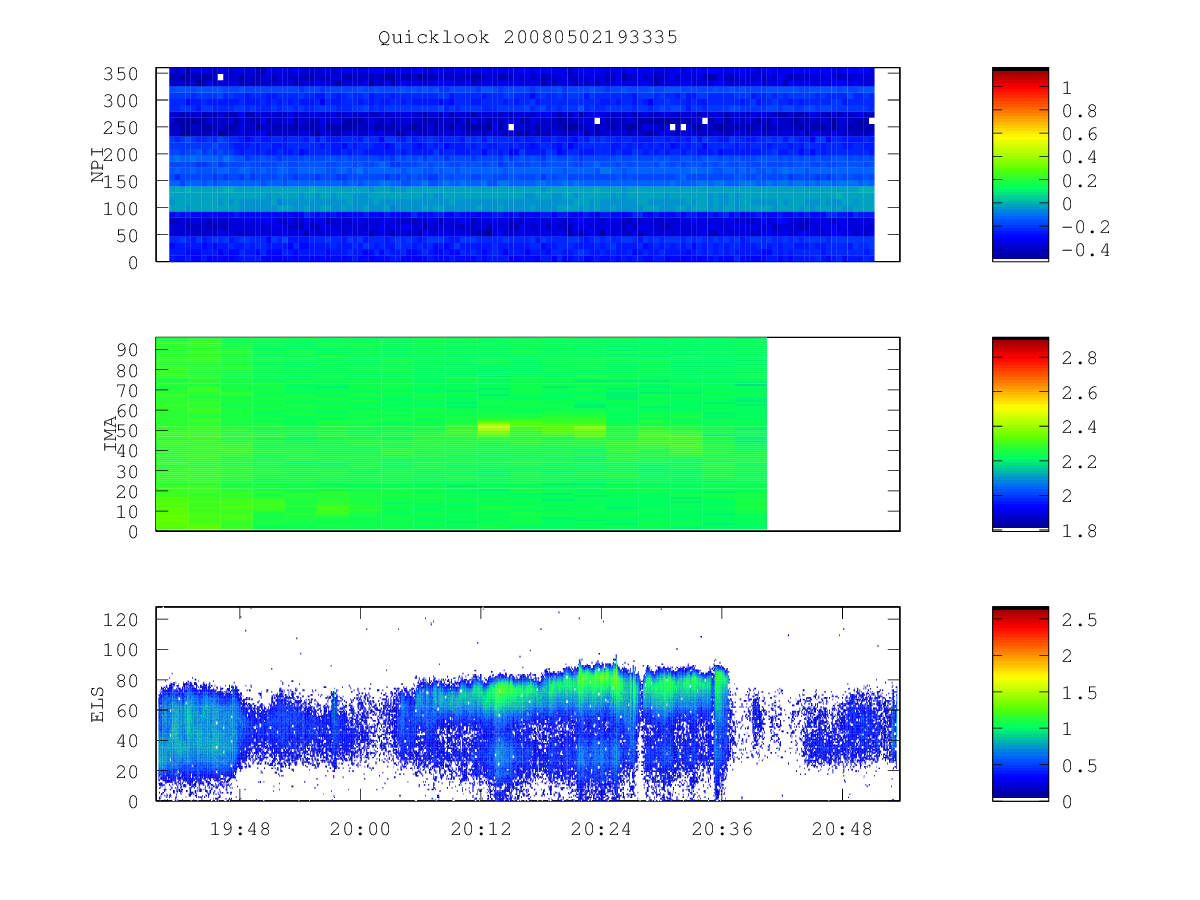
Task: Click the white missing-data pixel near NPI 350
Action: pos(220,77)
